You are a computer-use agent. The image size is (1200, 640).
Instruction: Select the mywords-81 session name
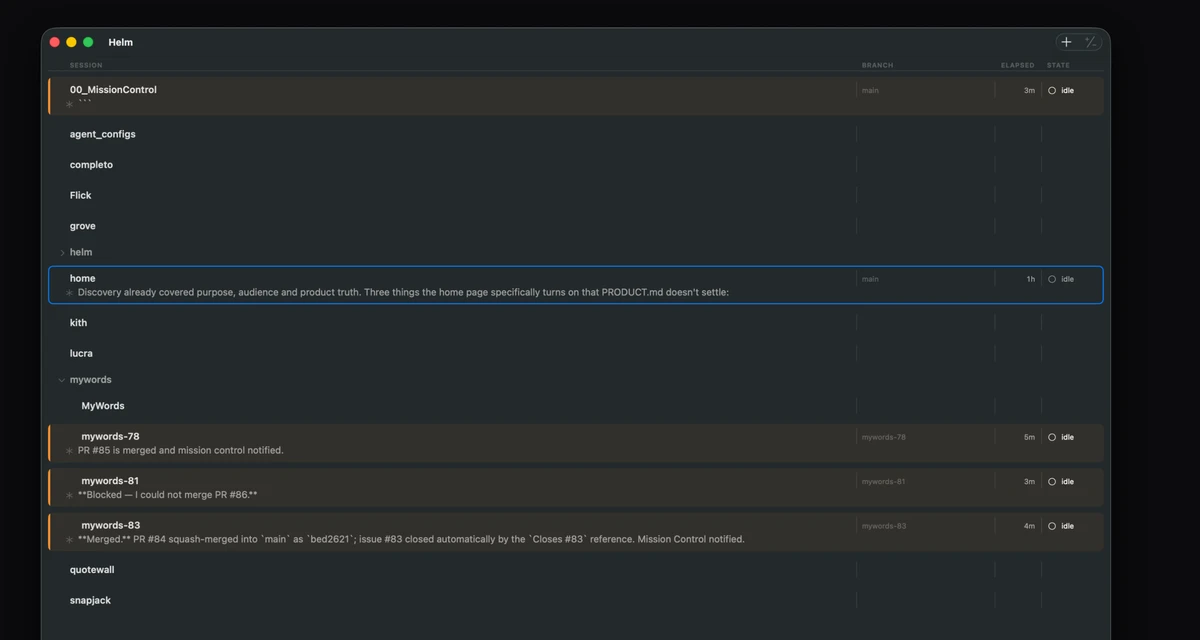coord(110,481)
